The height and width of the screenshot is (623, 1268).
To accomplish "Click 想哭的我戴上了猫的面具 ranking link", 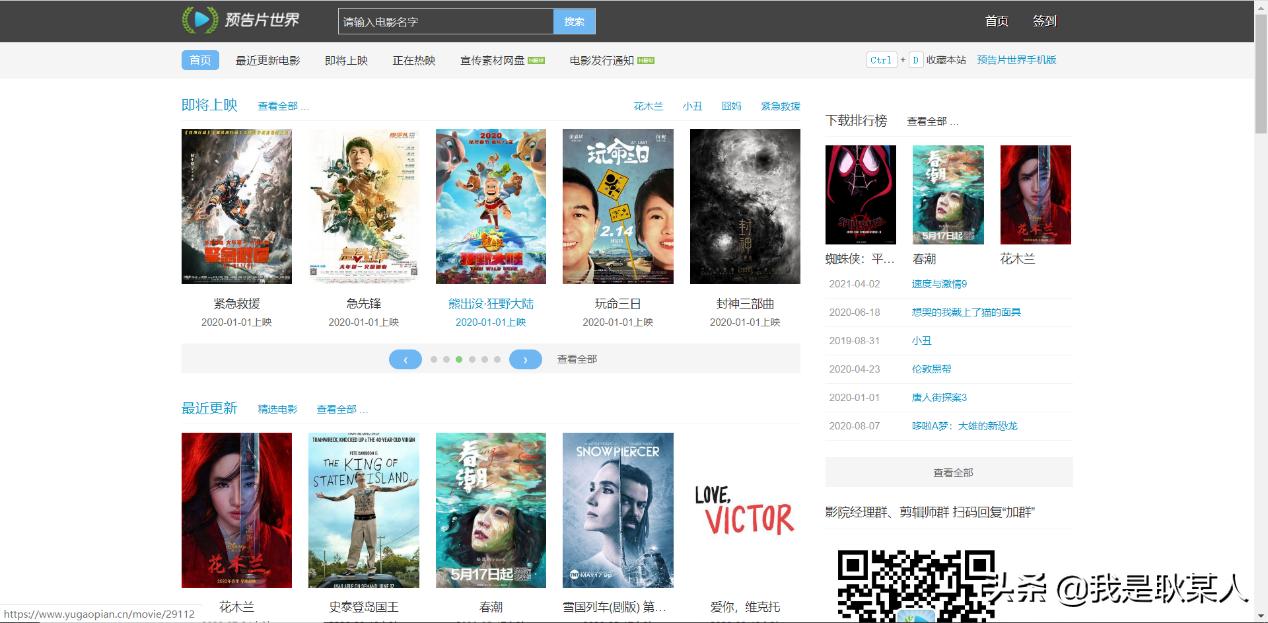I will point(966,312).
